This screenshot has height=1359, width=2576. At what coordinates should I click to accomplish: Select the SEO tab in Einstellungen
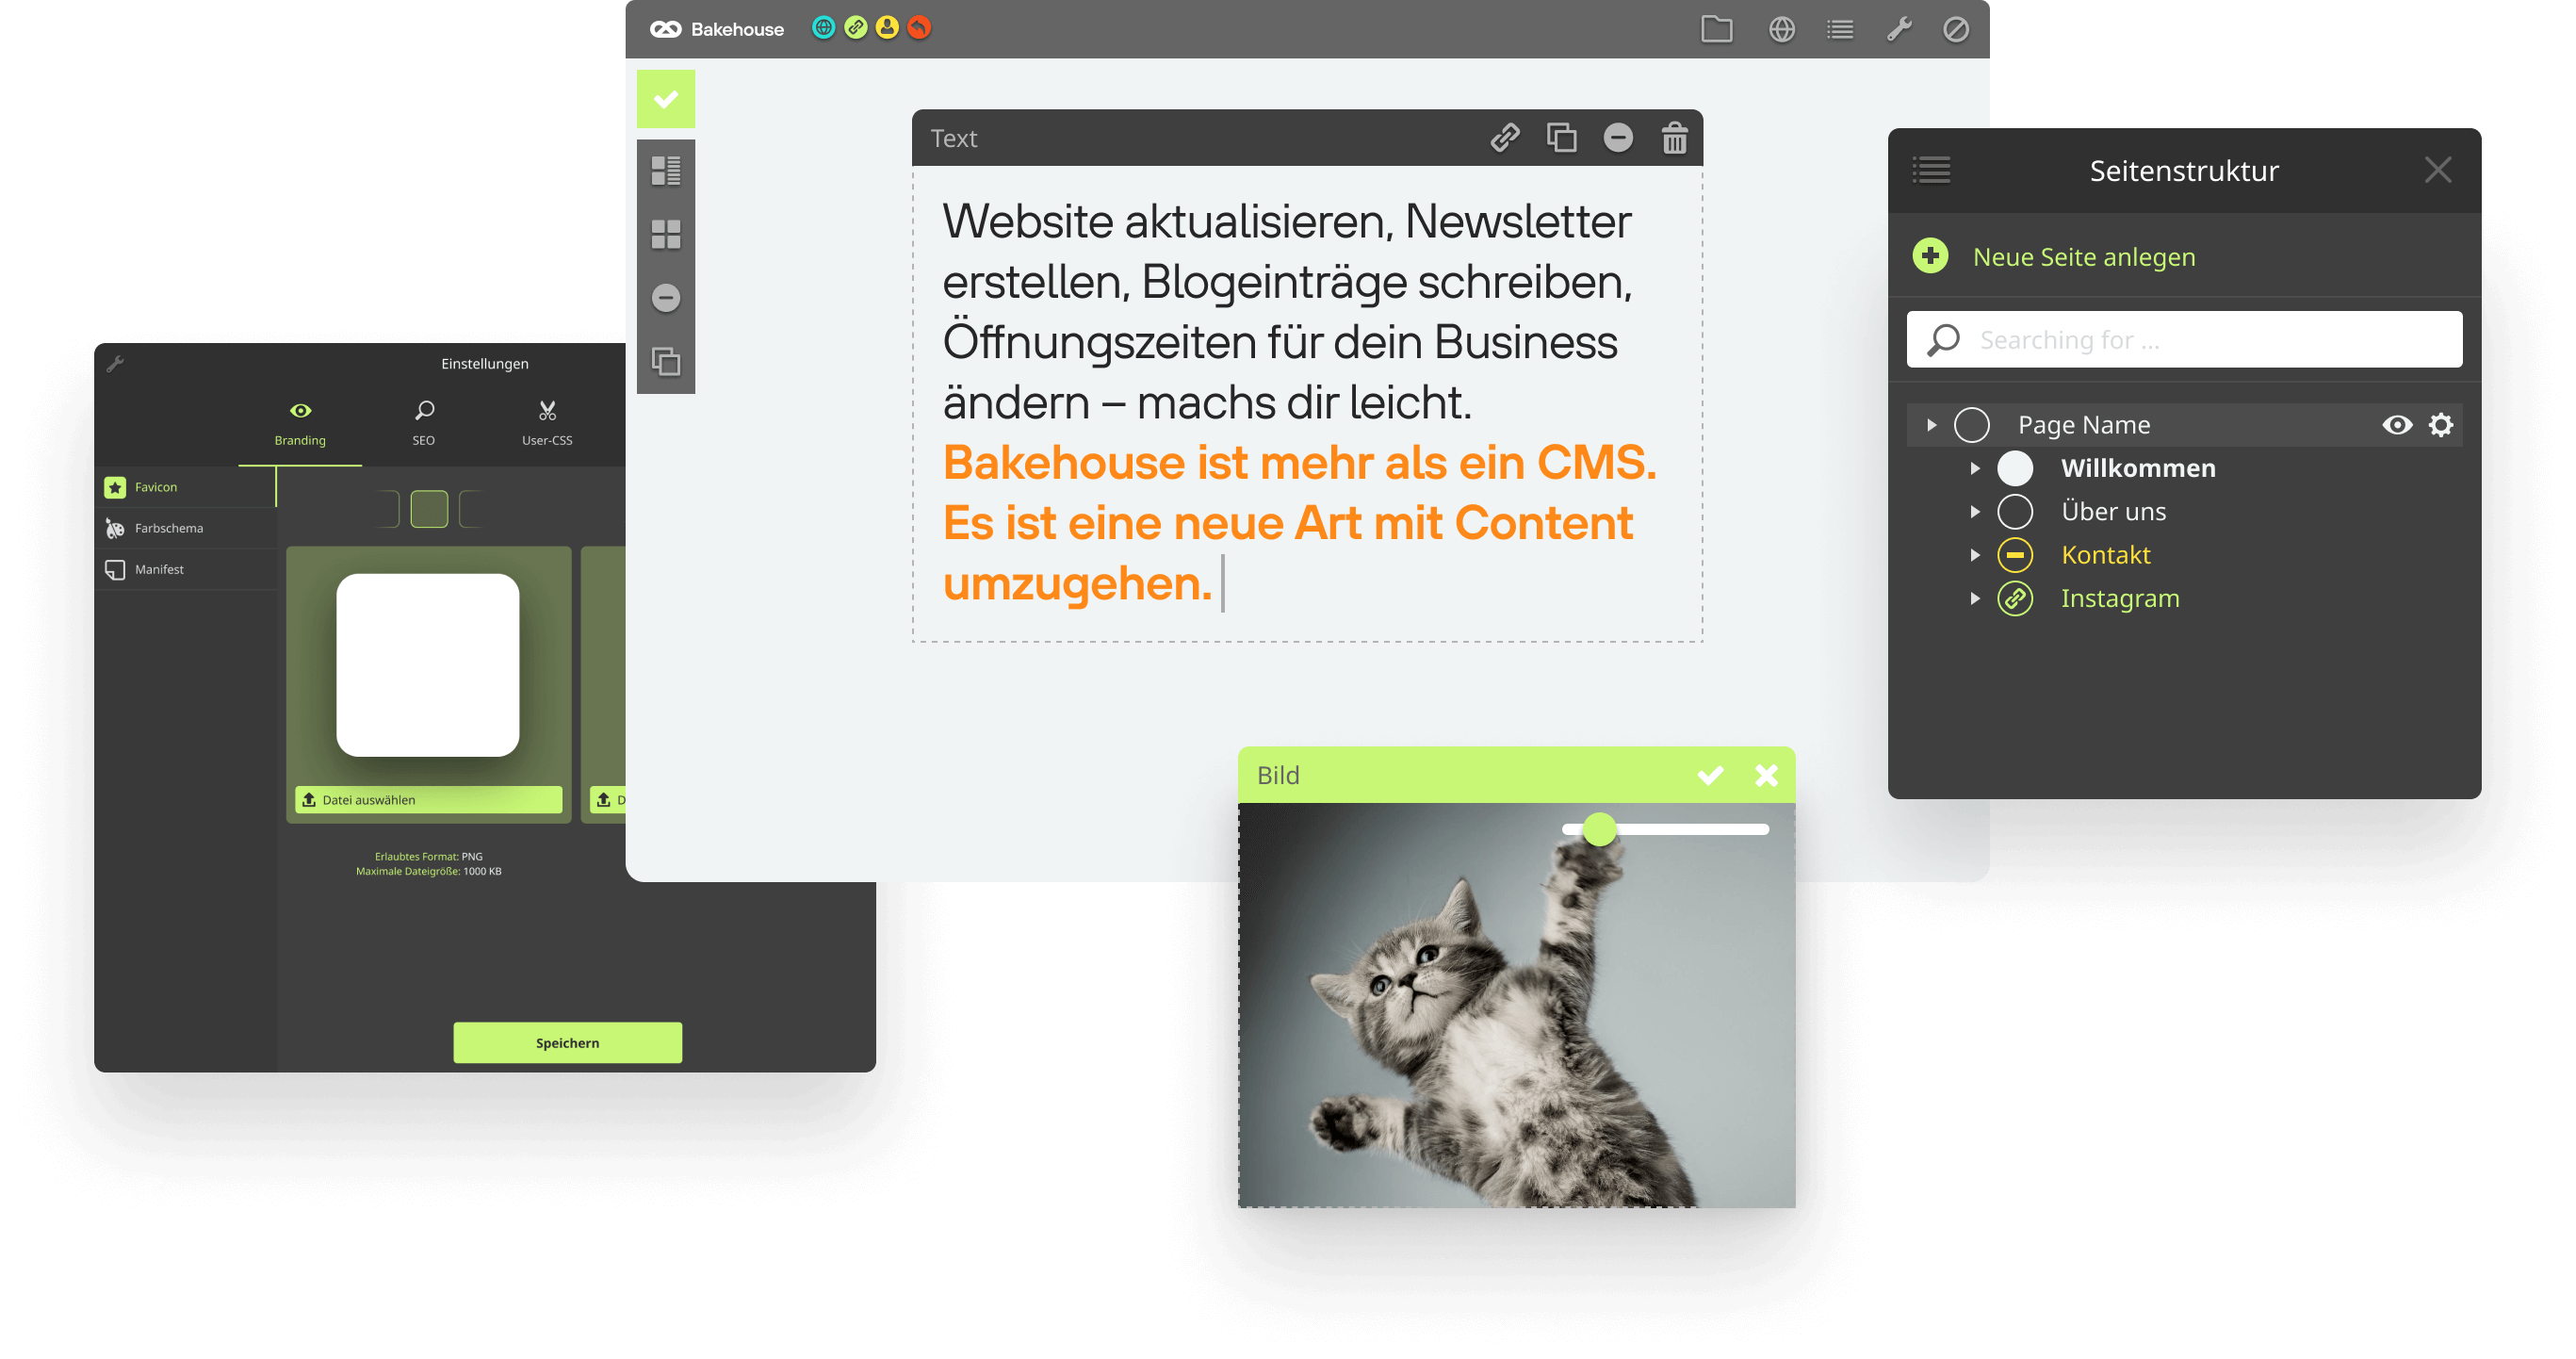coord(422,423)
